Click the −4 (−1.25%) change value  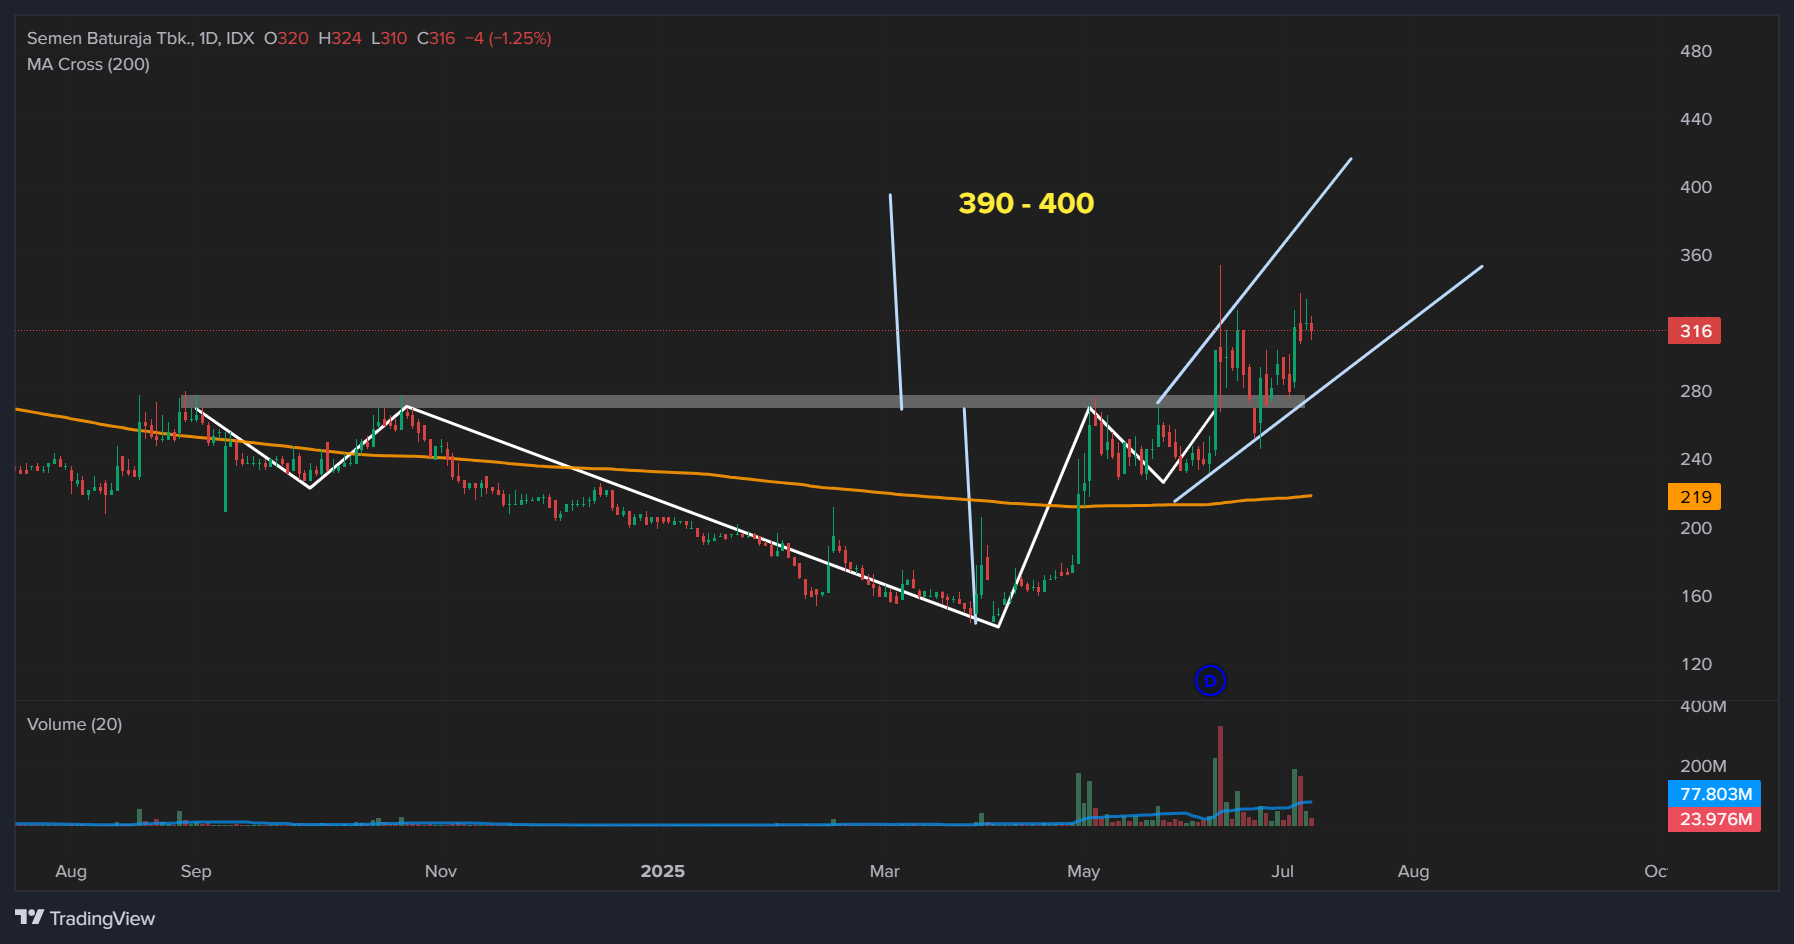[508, 38]
